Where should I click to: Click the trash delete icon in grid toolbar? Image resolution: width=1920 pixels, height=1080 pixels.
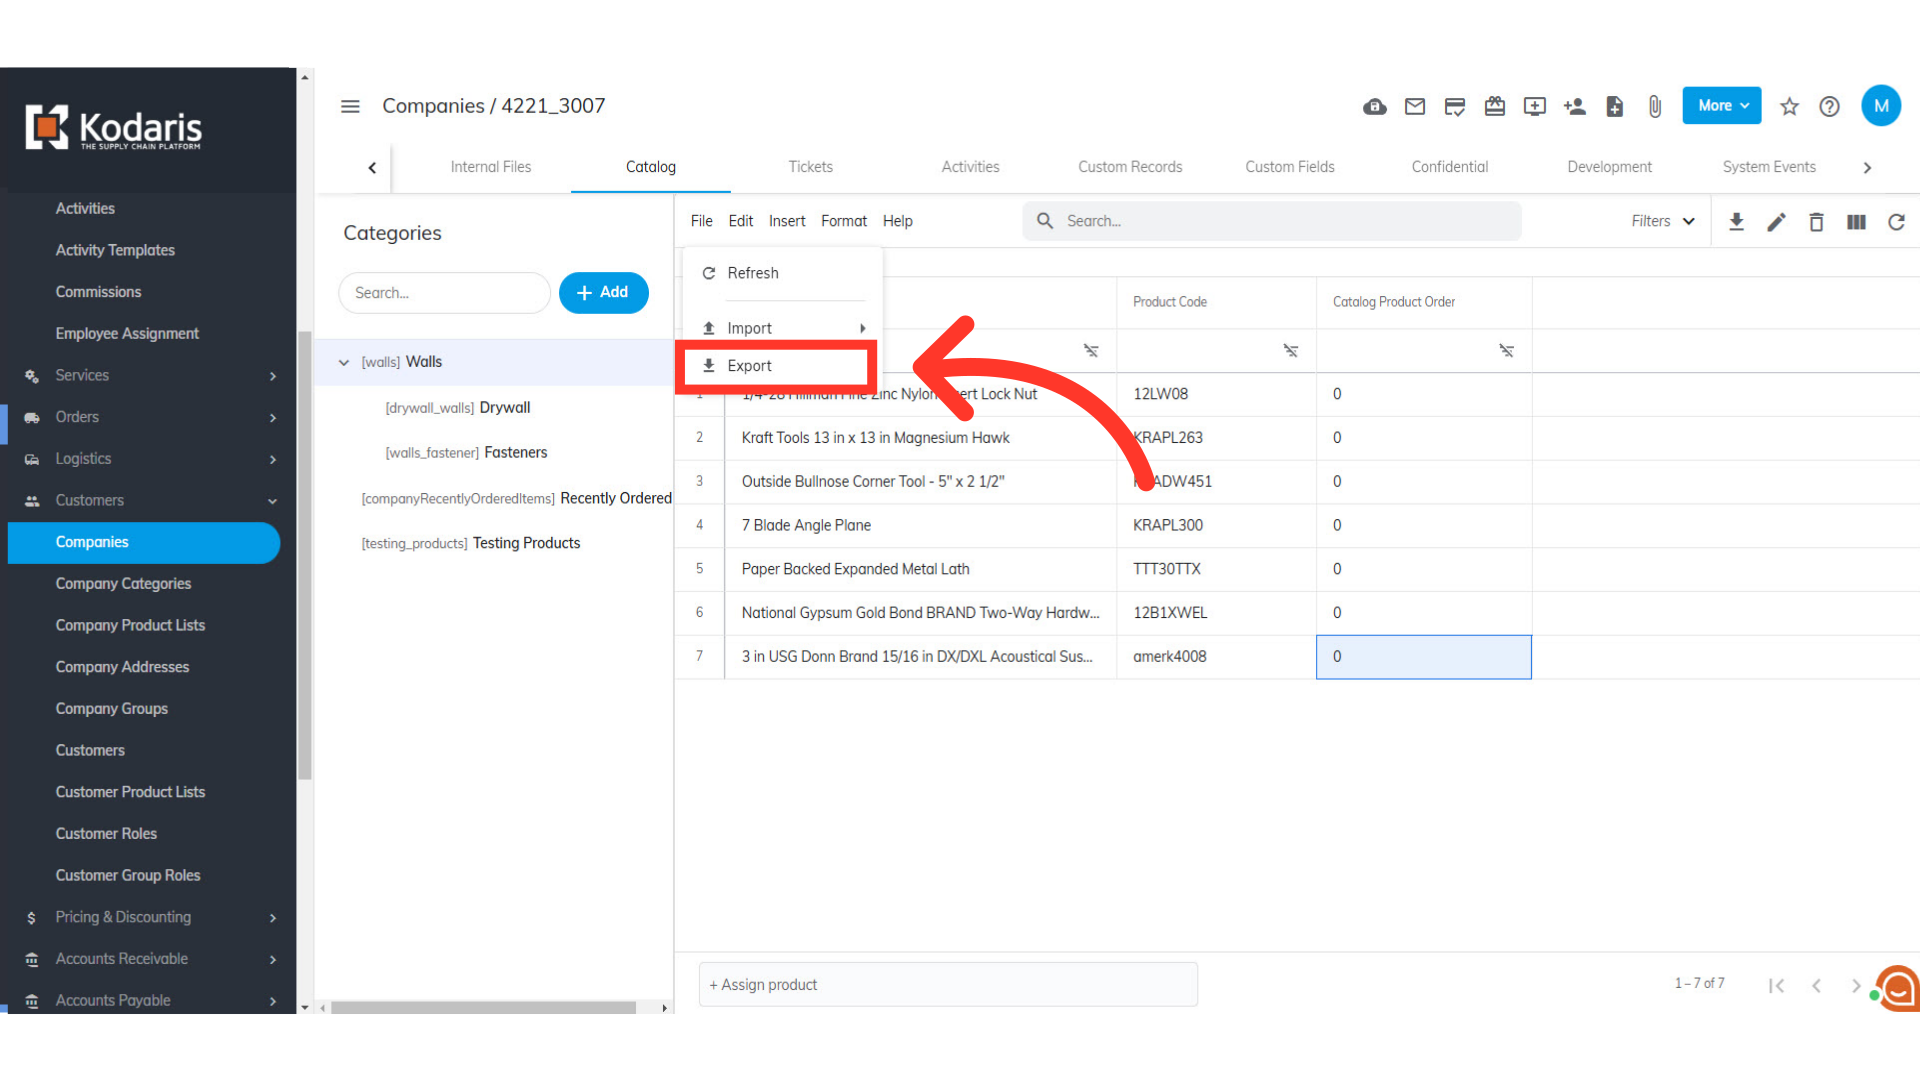click(1817, 222)
